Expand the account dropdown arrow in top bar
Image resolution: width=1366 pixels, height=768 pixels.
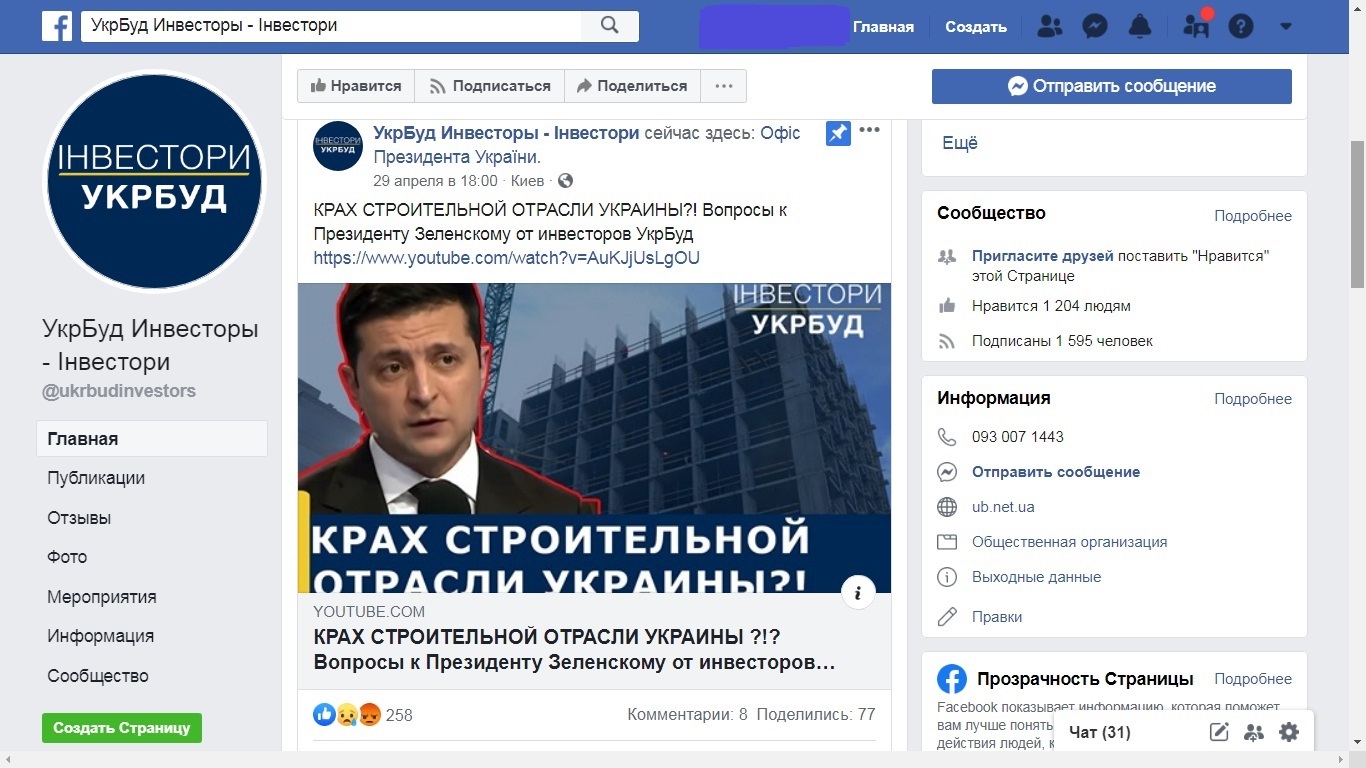[1286, 27]
